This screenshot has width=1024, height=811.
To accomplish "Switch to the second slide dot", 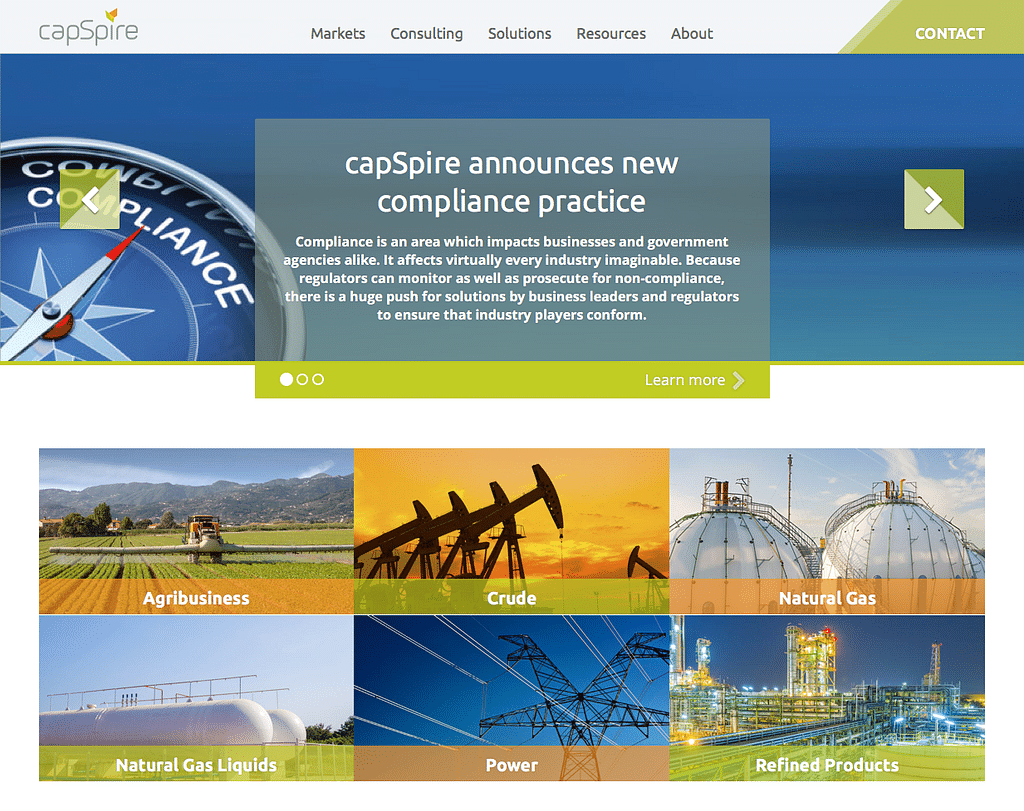I will pos(302,379).
